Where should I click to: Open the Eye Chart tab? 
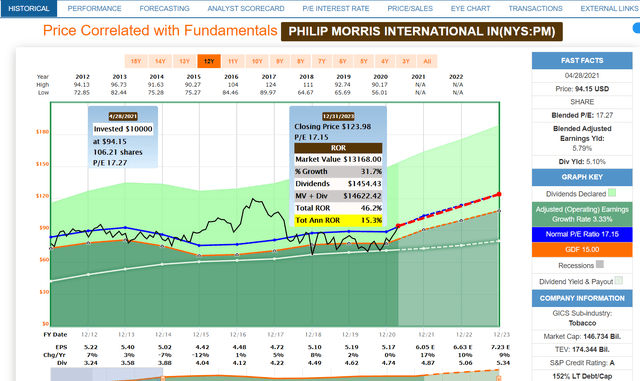pyautogui.click(x=470, y=9)
